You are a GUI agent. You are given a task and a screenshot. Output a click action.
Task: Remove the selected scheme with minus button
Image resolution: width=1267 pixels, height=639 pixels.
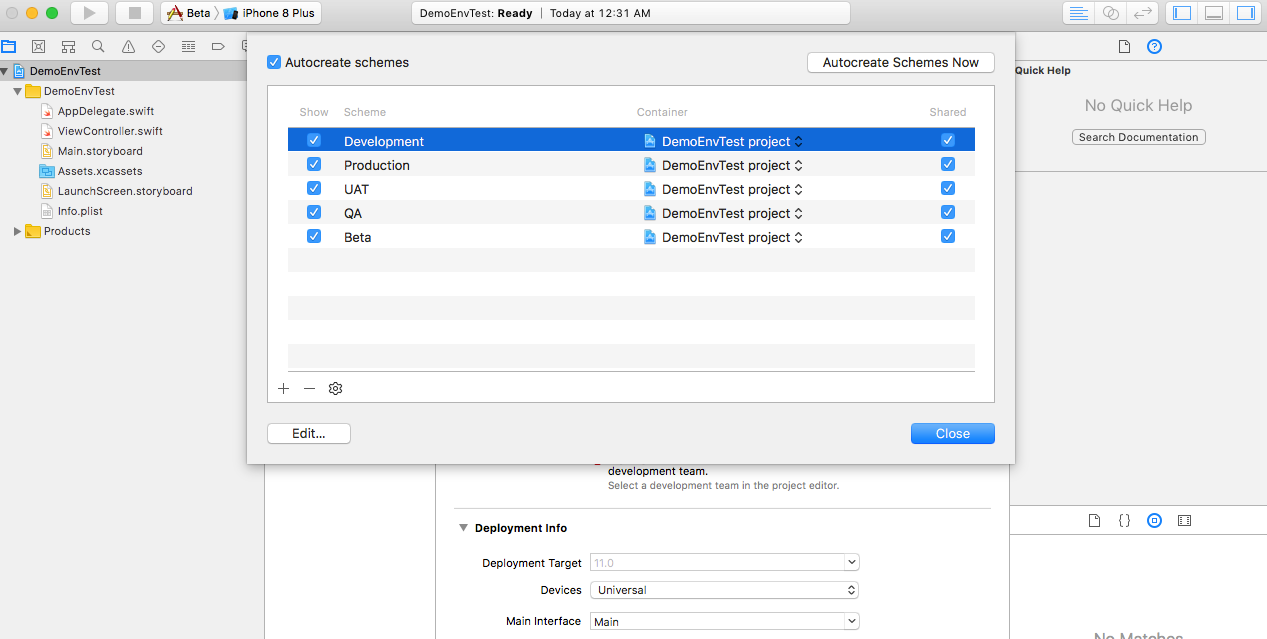coord(309,388)
